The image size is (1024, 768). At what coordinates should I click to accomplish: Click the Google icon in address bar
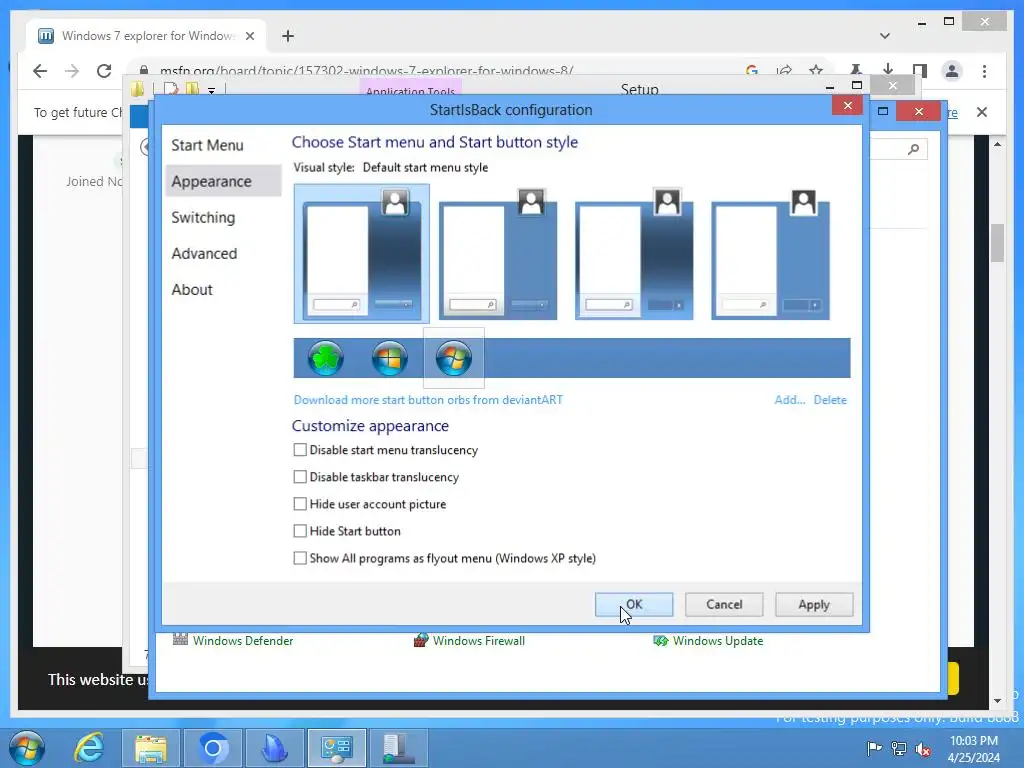pos(752,70)
